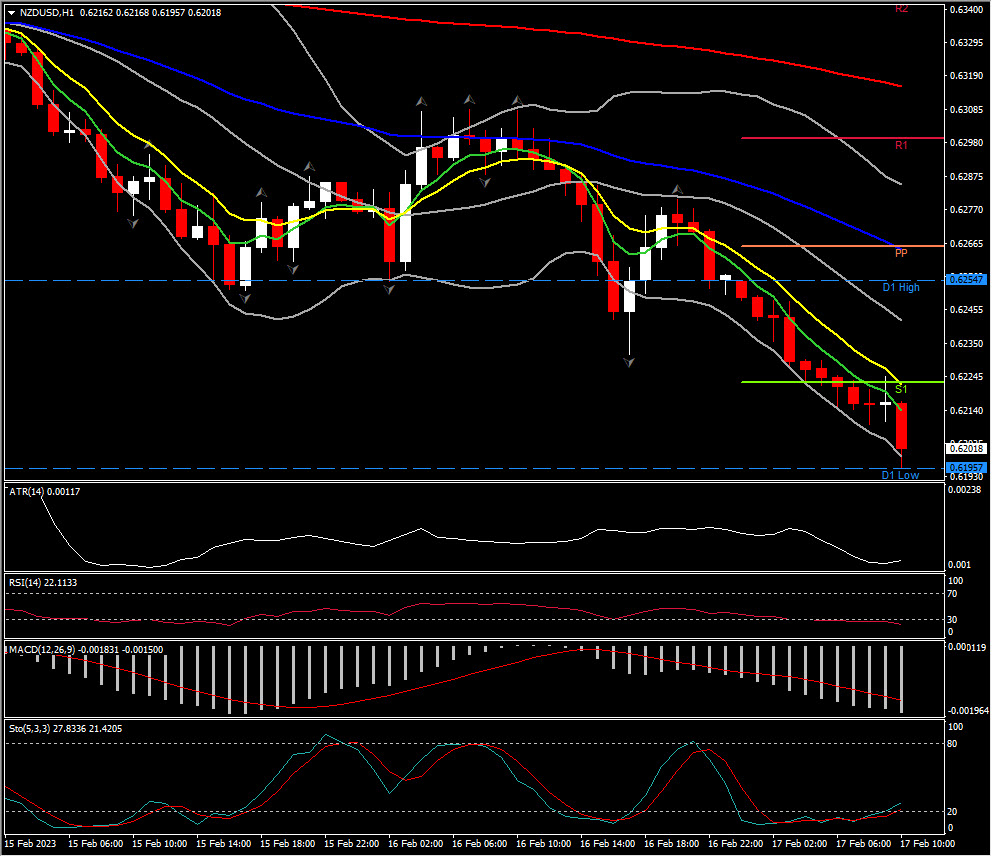This screenshot has height=857, width=992.
Task: Click the S1 support level label
Action: 900,389
